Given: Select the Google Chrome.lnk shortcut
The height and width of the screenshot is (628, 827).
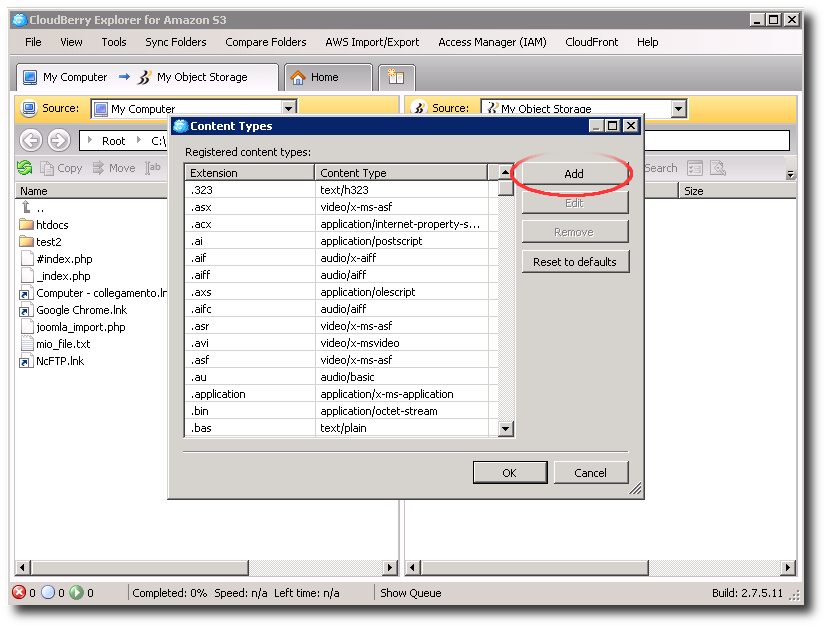Looking at the screenshot, I should click(73, 310).
